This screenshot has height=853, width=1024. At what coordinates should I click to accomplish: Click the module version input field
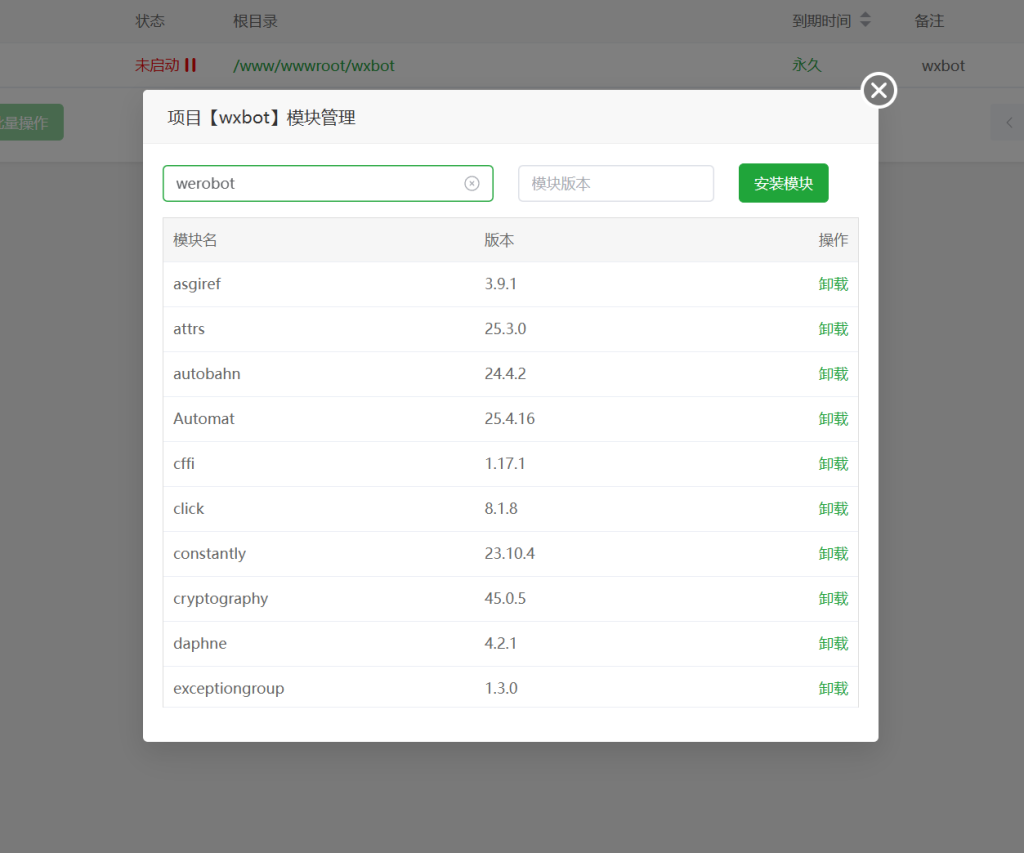pos(615,184)
